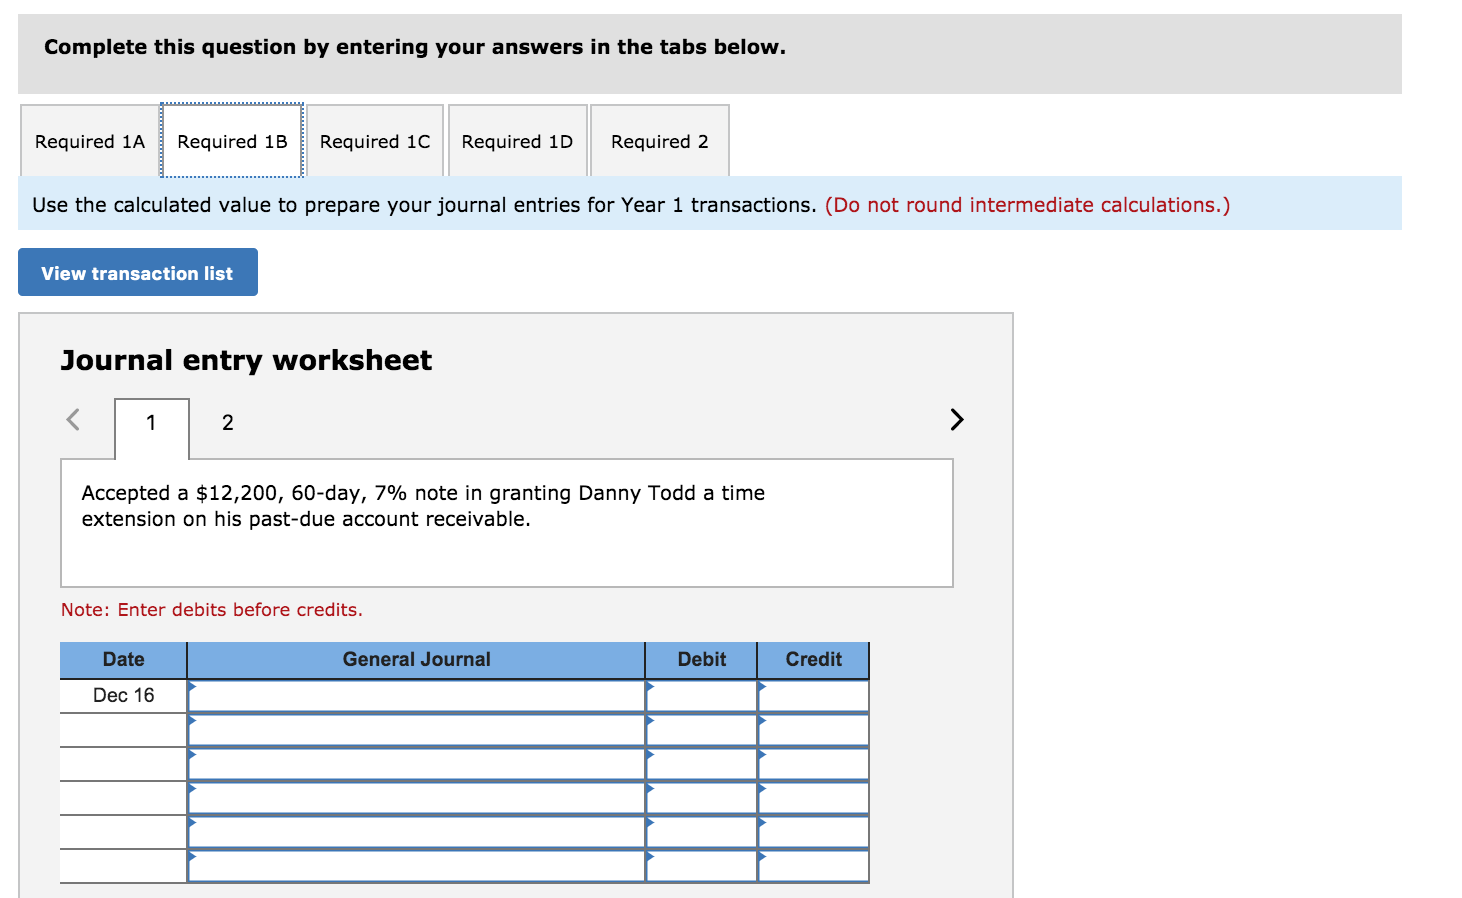Go to the next journal entry arrow
The height and width of the screenshot is (898, 1462).
coord(957,419)
